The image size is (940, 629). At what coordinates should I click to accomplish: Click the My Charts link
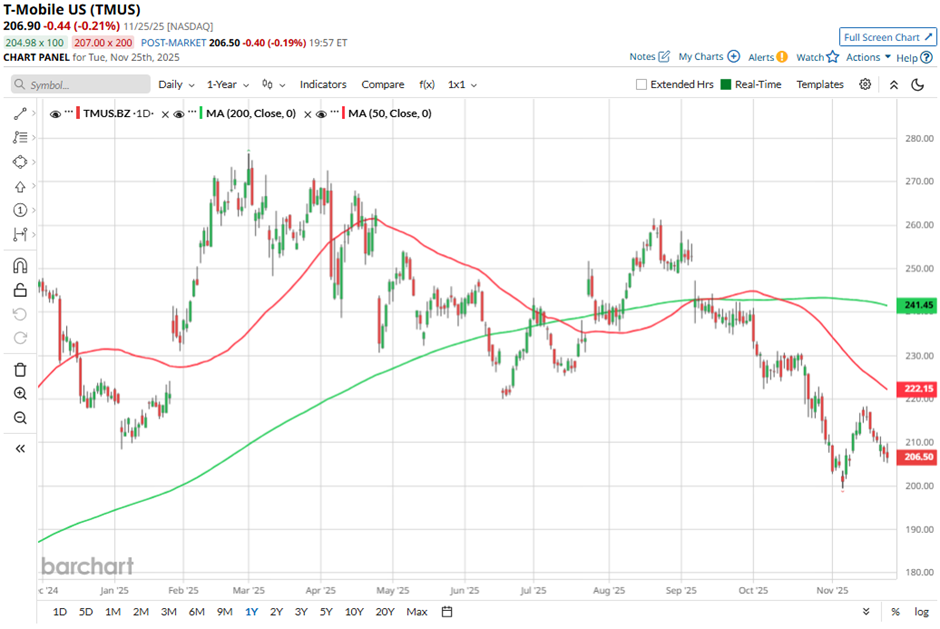coord(701,56)
